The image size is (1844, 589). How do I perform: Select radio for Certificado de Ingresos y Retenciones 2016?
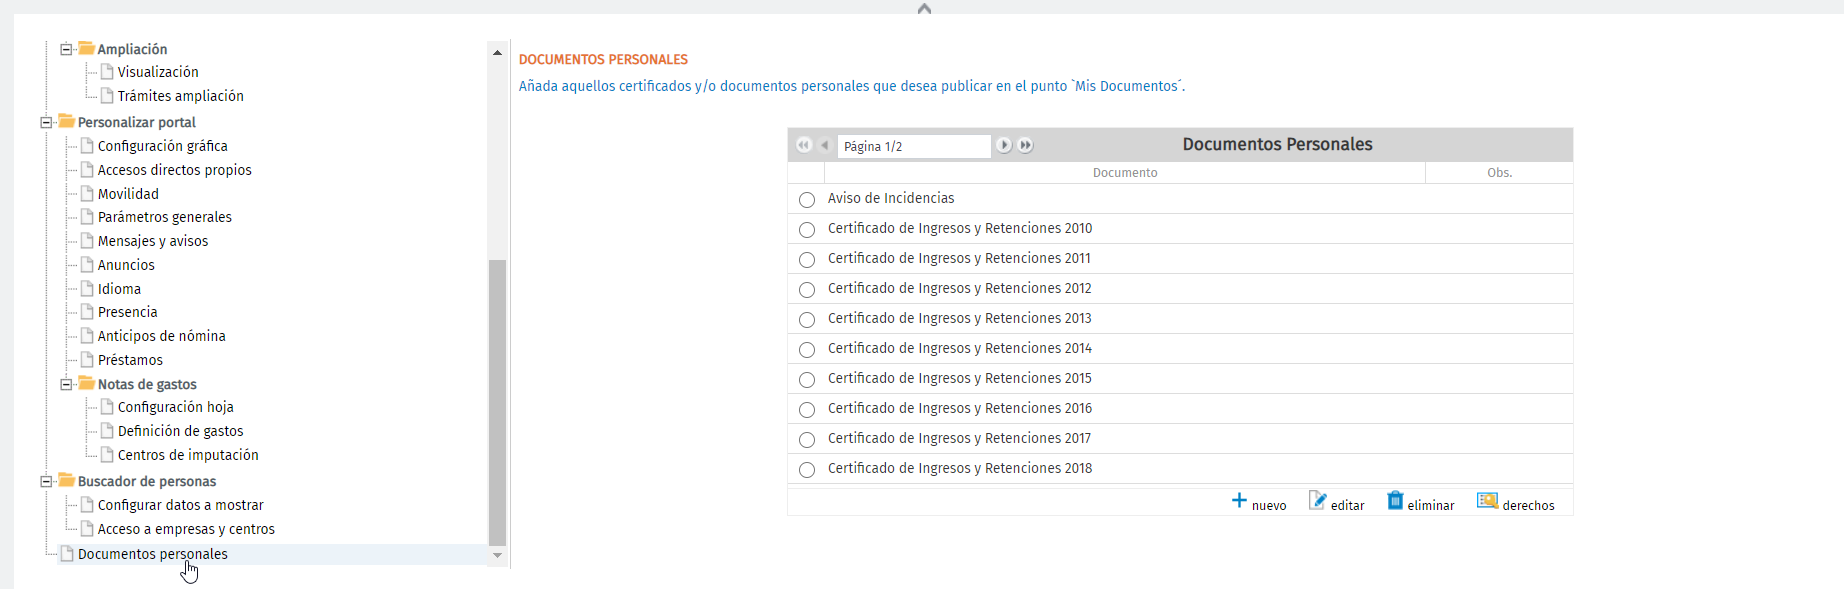click(807, 410)
